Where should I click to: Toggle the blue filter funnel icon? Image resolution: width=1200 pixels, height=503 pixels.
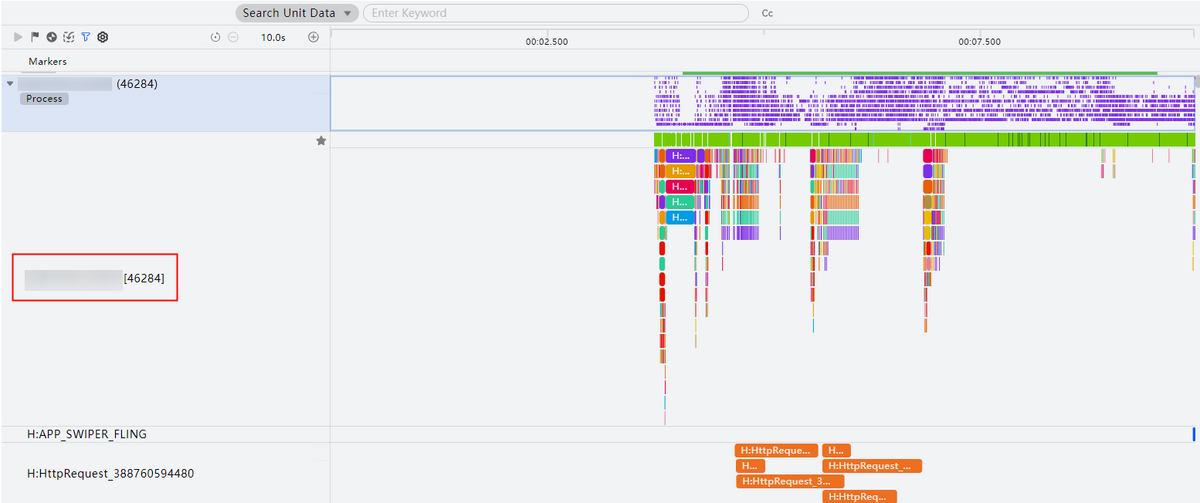point(85,37)
